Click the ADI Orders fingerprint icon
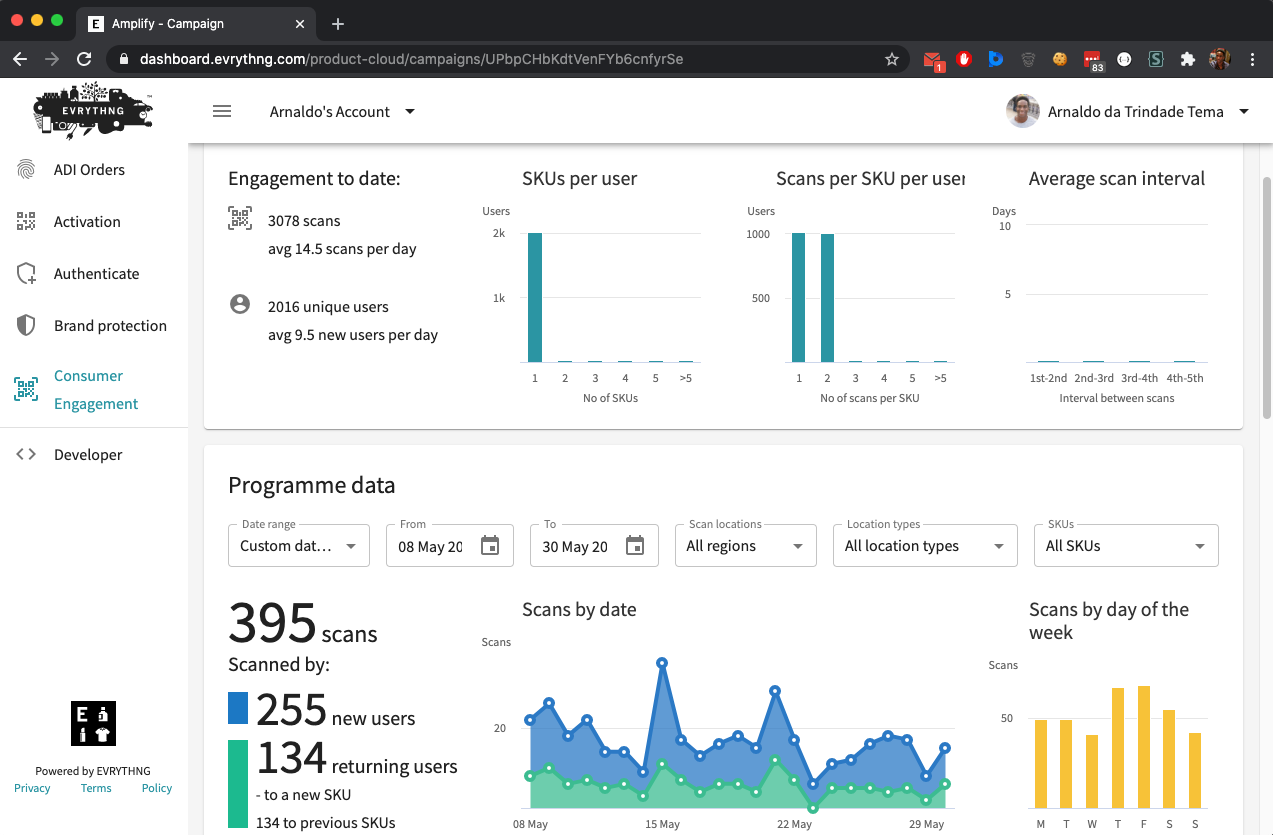This screenshot has width=1273, height=835. tap(26, 170)
